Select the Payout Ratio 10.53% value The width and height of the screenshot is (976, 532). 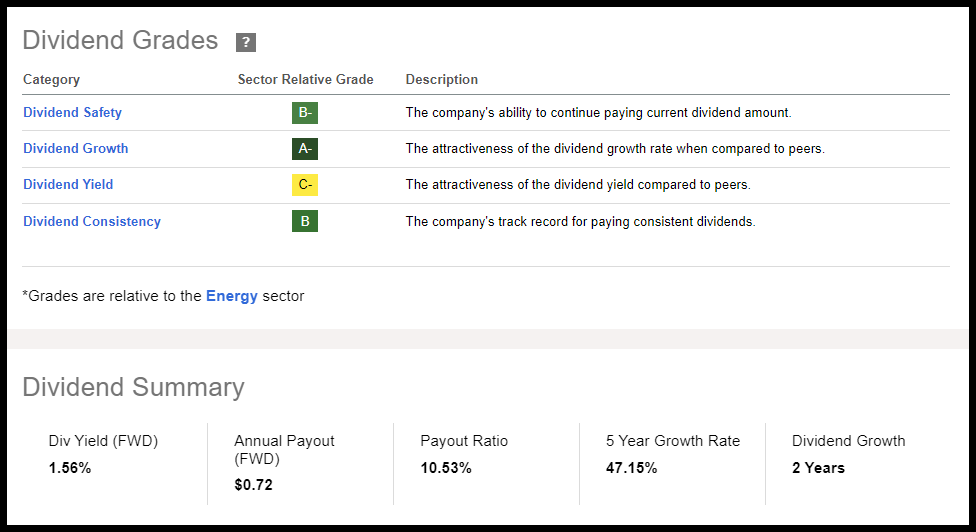[x=446, y=468]
